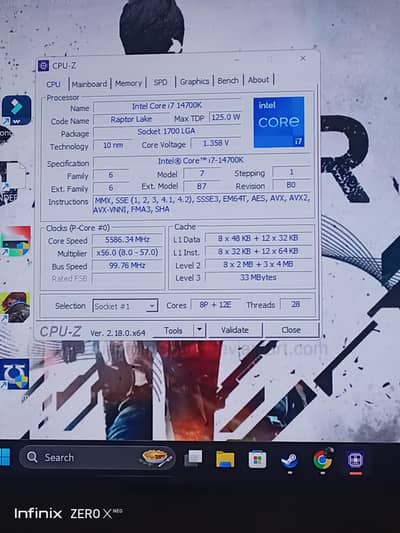Screen dimensions: 400x533
Task: Click the Threads value 28
Action: coord(295,304)
